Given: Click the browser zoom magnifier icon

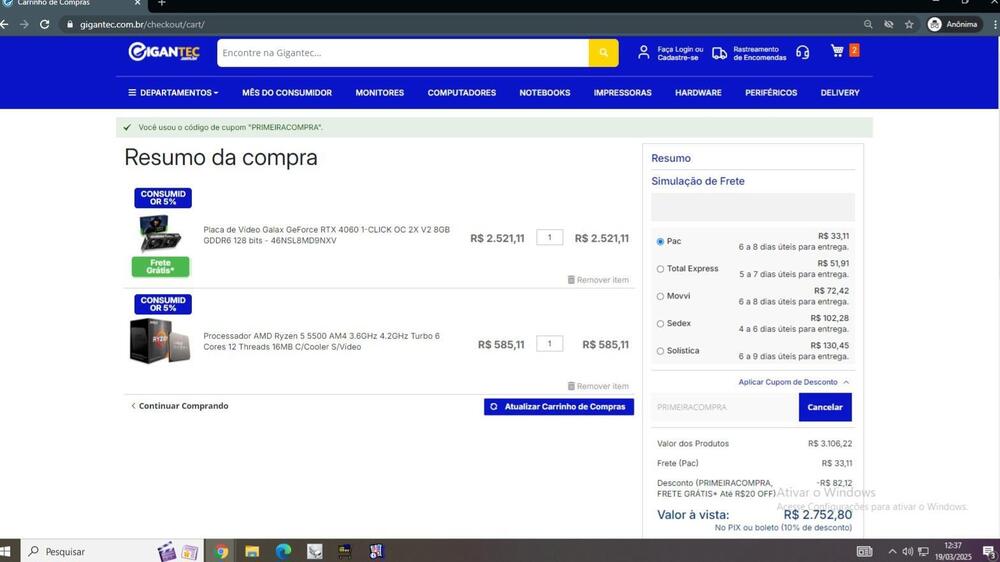Looking at the screenshot, I should pos(868,24).
